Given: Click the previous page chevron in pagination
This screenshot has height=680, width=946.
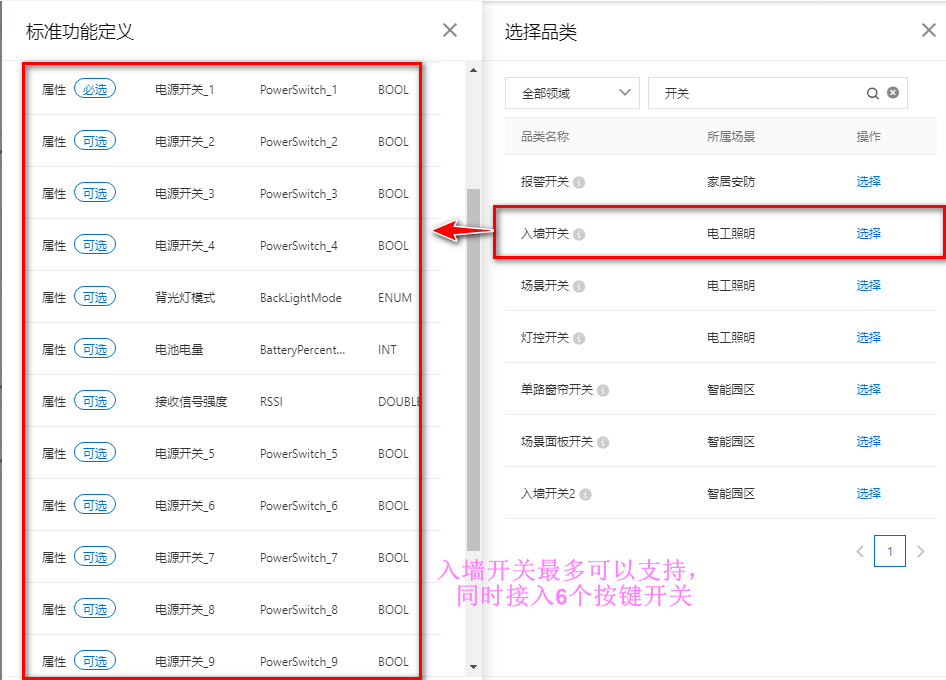Looking at the screenshot, I should (x=860, y=551).
